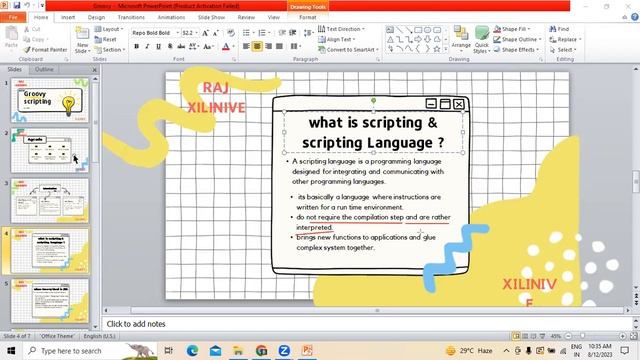Apply text shadow formatting

coord(170,46)
